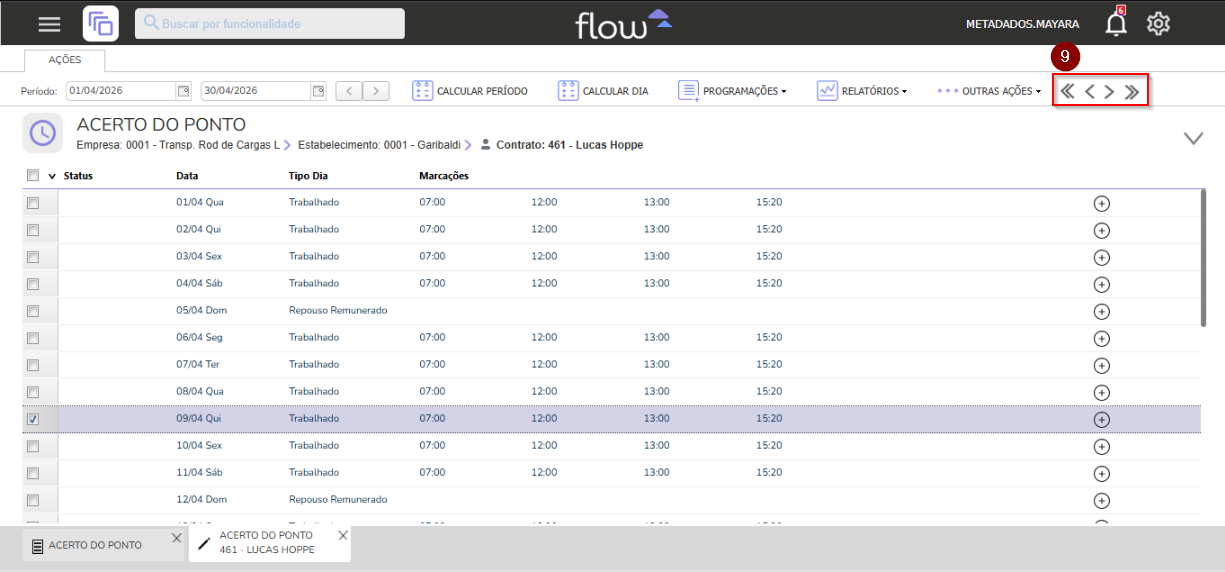Open the settings gear
The image size is (1225, 572).
point(1158,24)
